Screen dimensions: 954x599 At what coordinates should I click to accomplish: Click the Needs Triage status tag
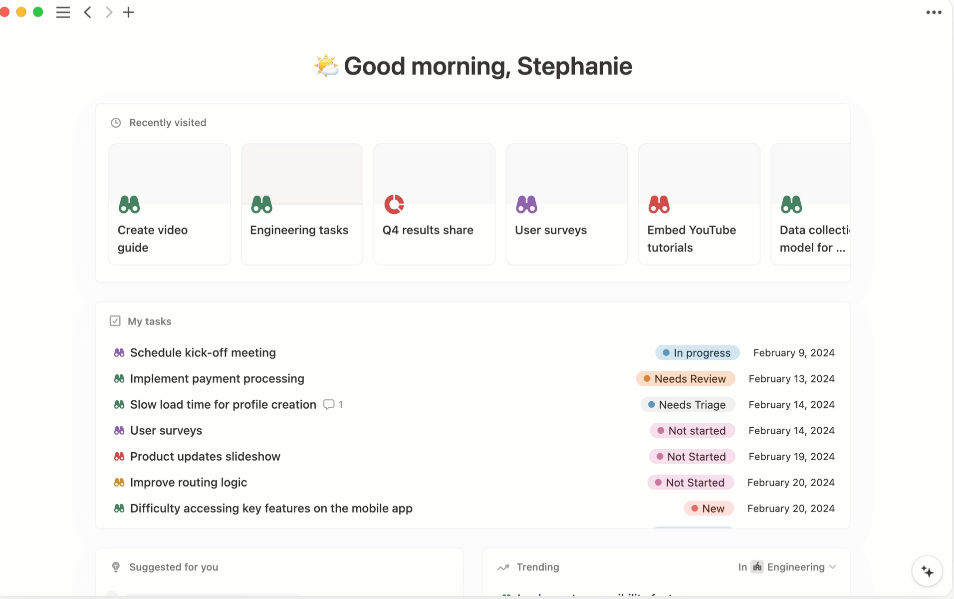[688, 404]
